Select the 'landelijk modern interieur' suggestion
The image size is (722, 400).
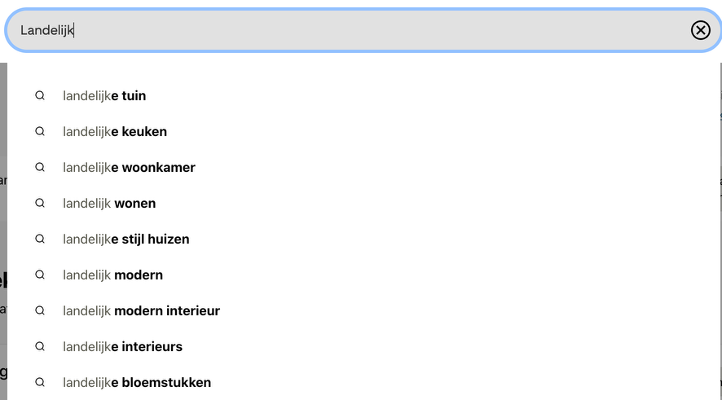pos(141,311)
